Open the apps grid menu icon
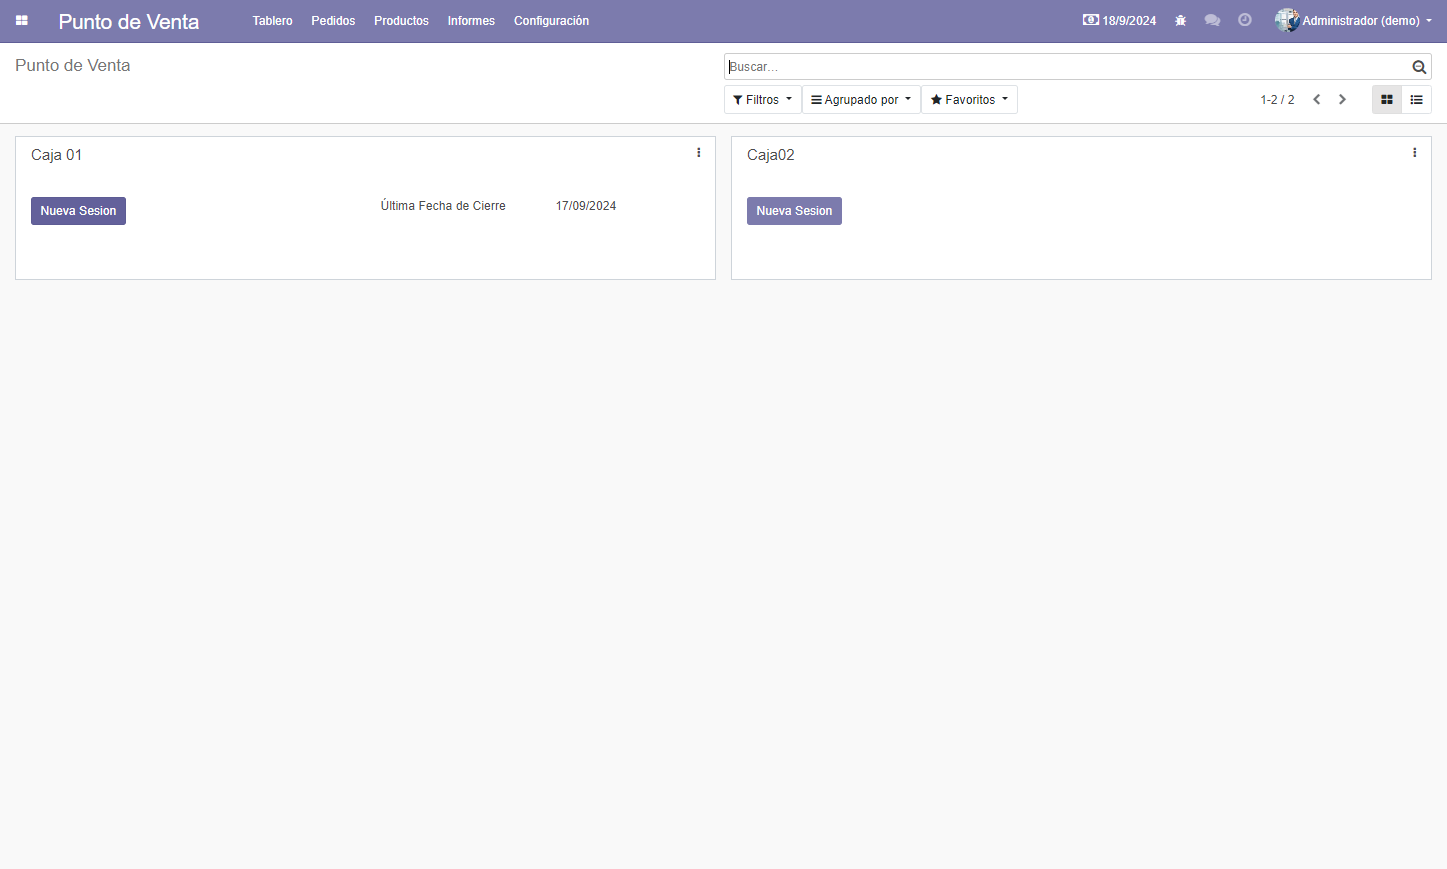 [x=21, y=21]
